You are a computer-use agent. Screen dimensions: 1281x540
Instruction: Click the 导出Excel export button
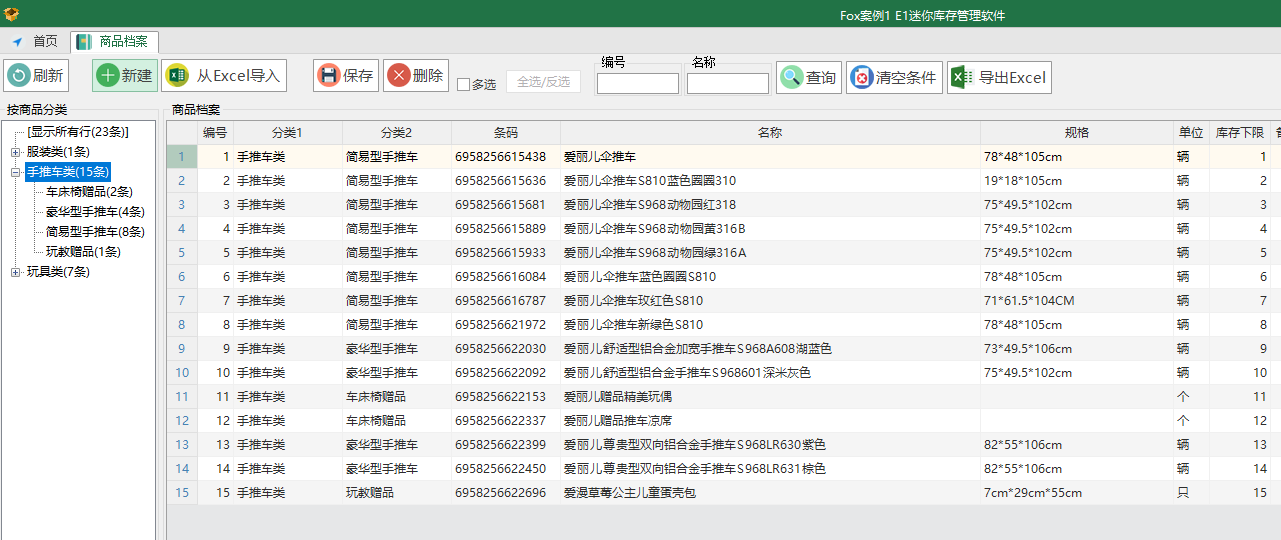999,77
